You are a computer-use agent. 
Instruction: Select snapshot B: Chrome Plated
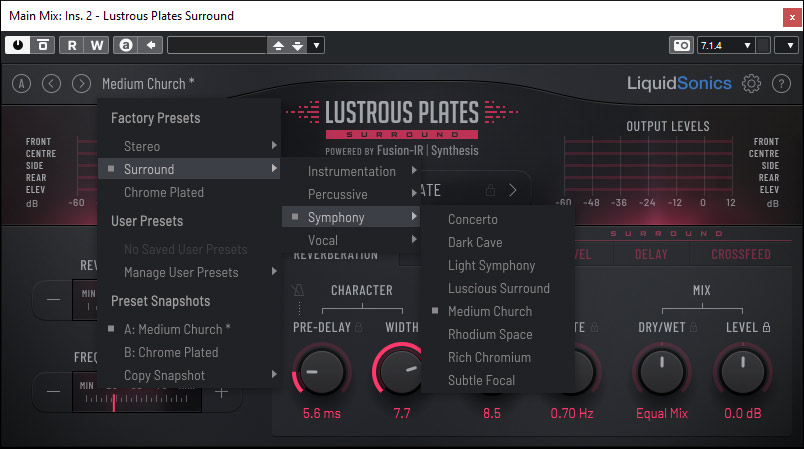coord(189,352)
